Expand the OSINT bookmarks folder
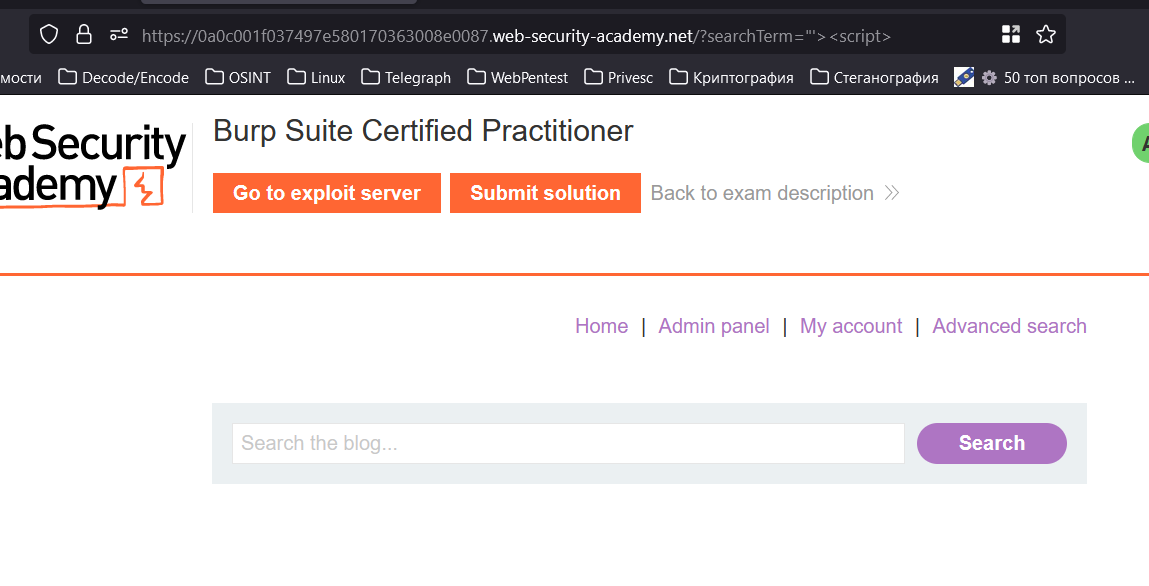Viewport: 1149px width, 586px height. coord(238,77)
